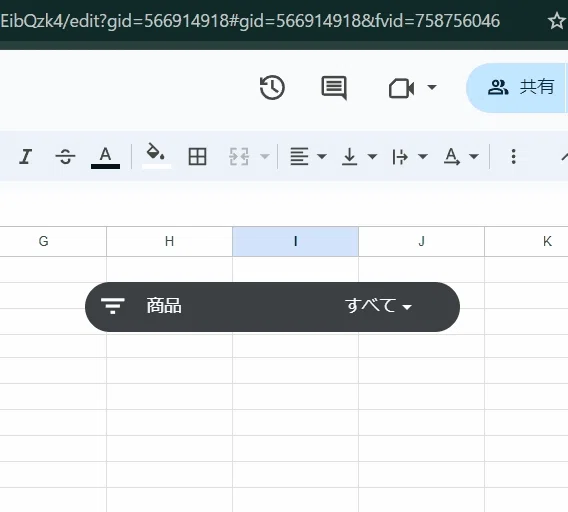Open version history clock icon
568x512 pixels.
click(272, 87)
